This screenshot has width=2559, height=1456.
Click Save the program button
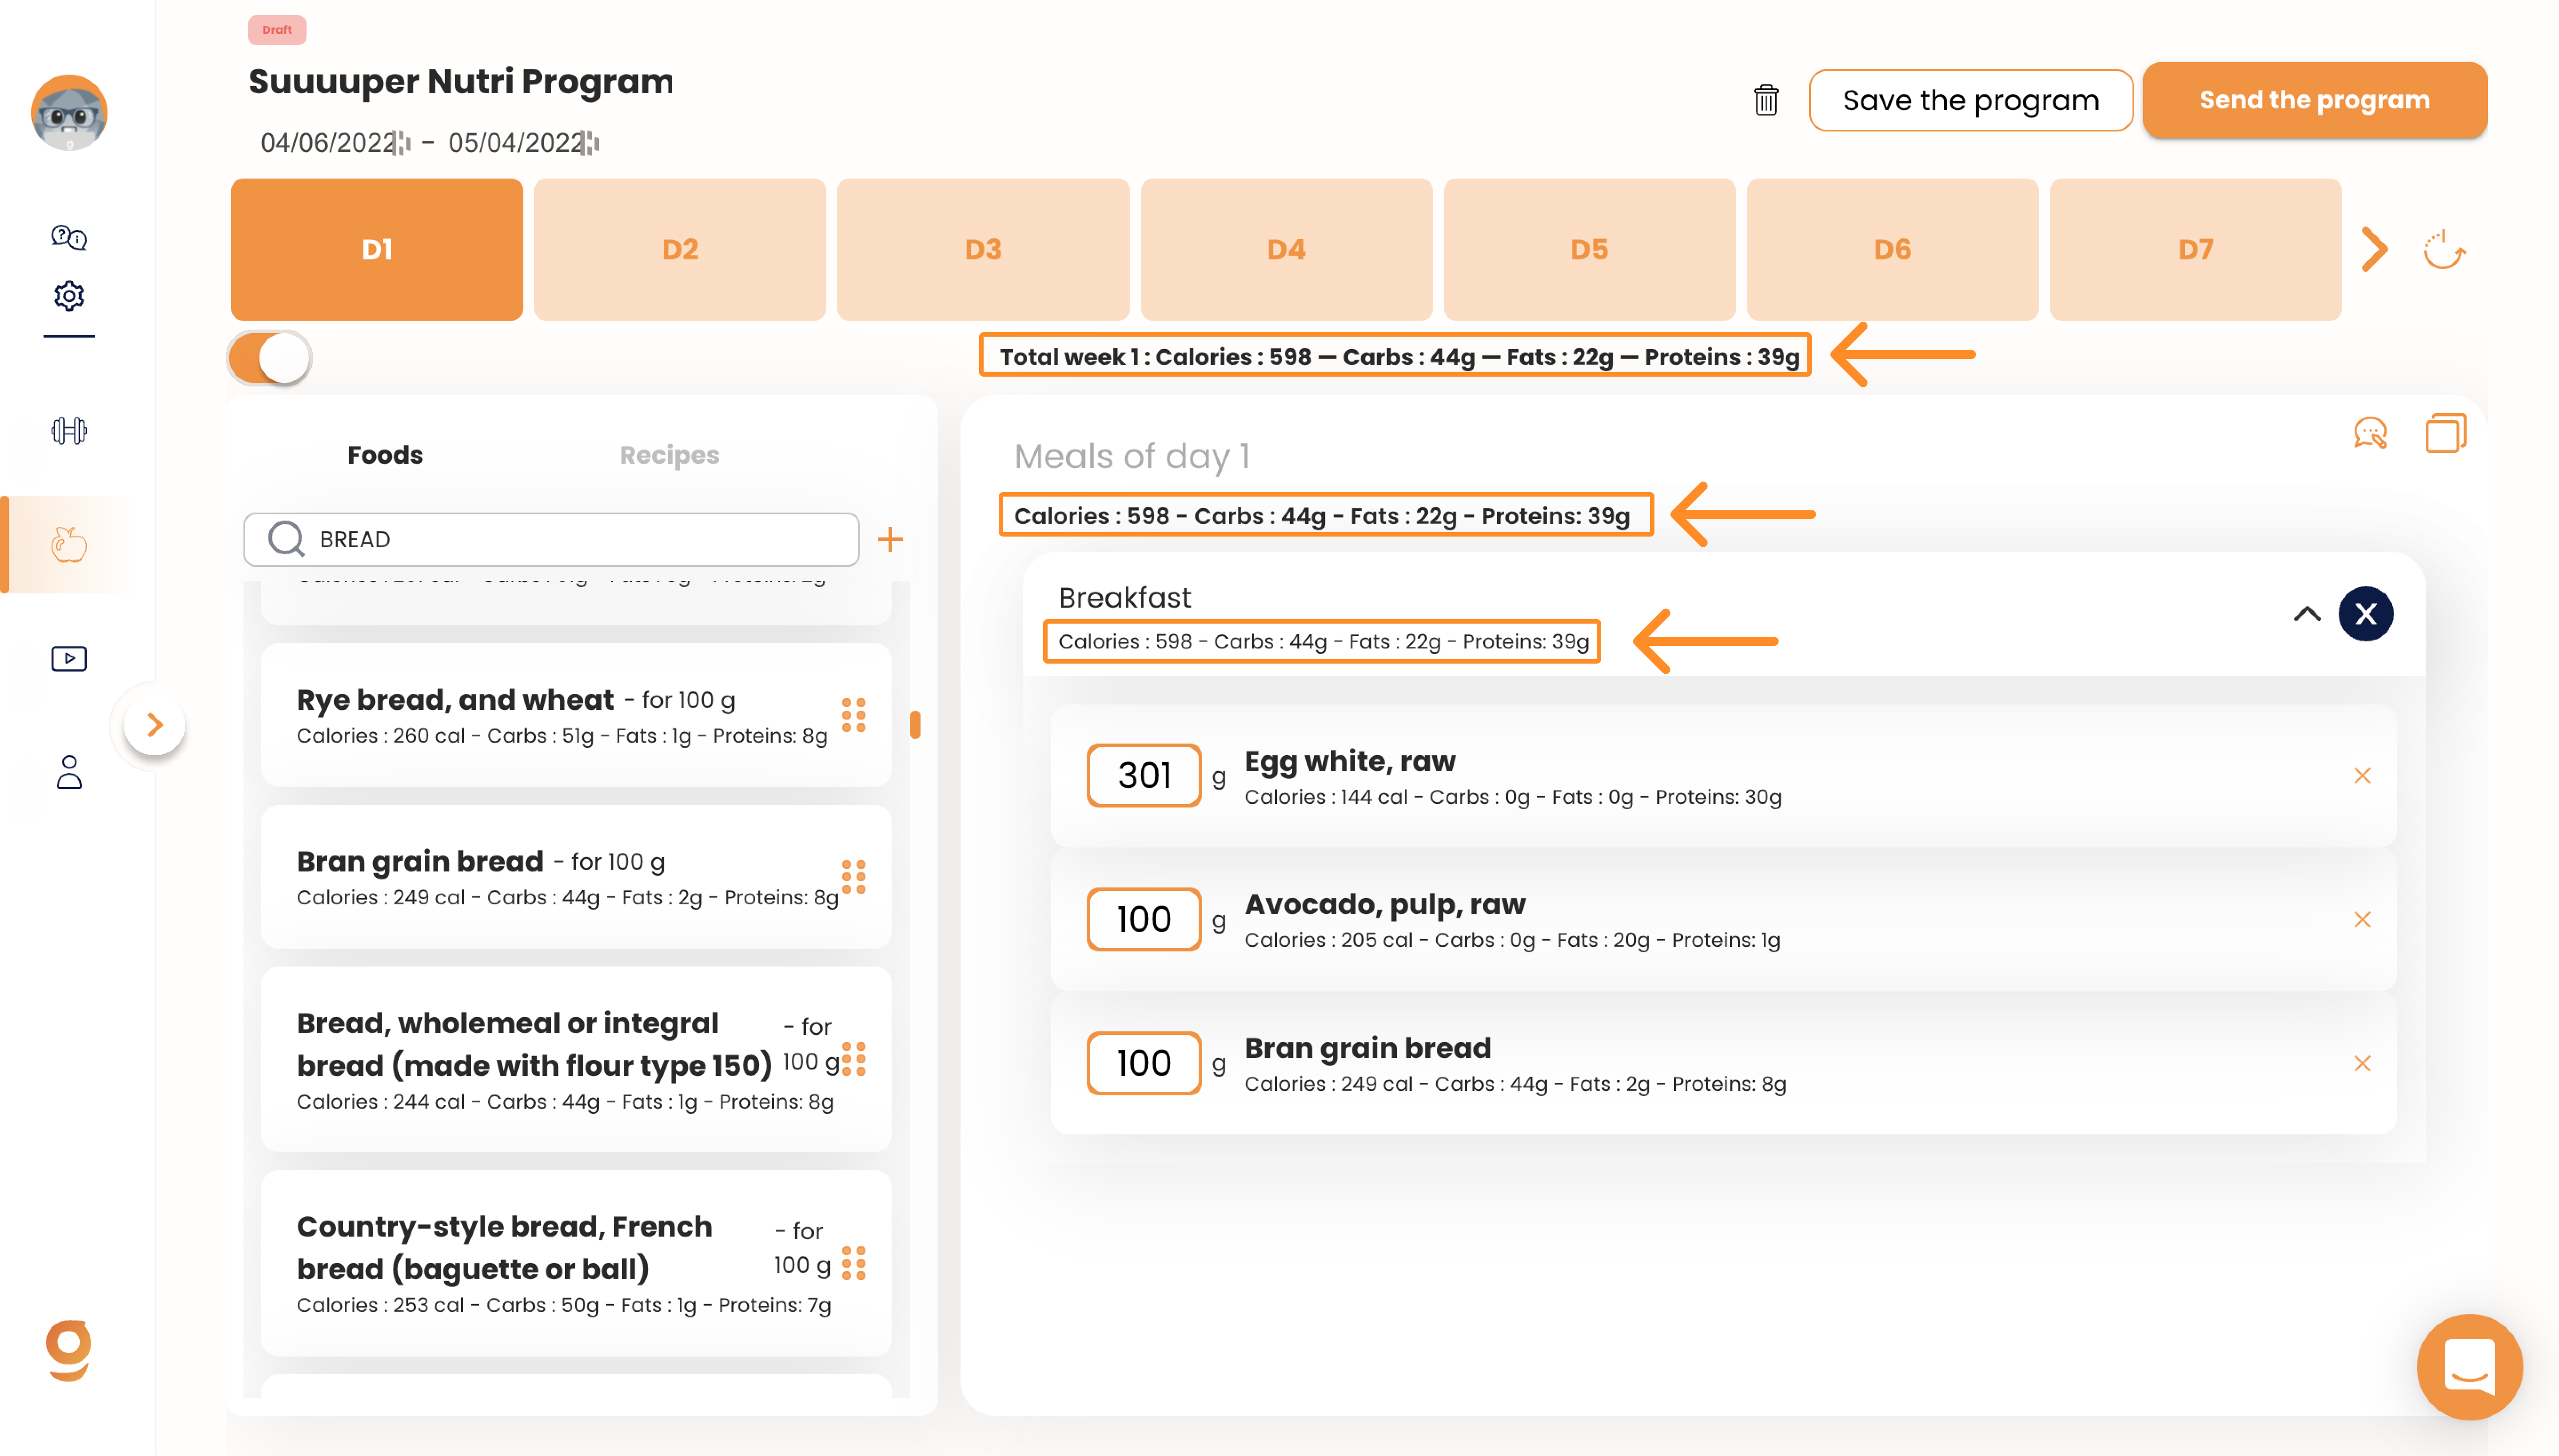pos(1970,100)
